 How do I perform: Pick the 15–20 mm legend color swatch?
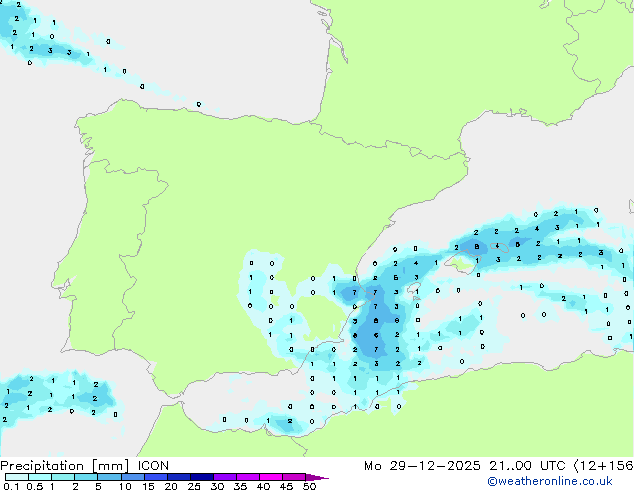point(156,477)
